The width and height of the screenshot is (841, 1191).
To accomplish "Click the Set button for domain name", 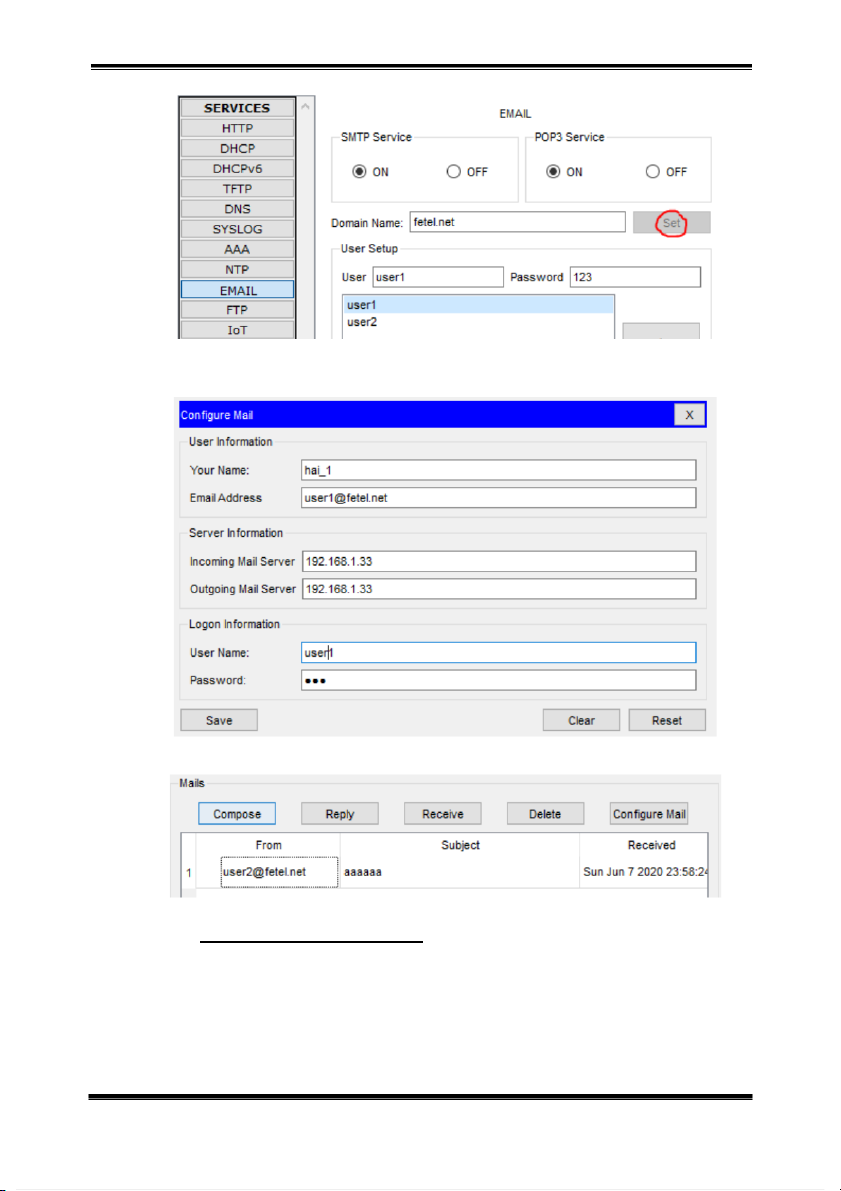I will [x=672, y=223].
